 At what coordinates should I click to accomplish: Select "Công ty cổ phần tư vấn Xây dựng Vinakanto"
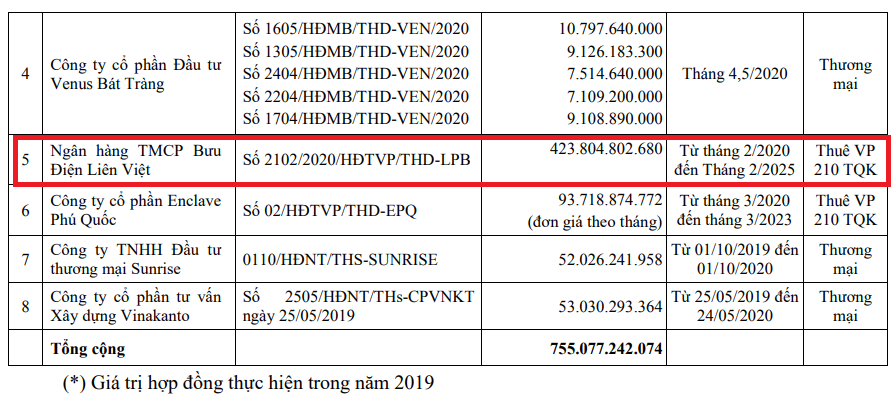[x=136, y=306]
